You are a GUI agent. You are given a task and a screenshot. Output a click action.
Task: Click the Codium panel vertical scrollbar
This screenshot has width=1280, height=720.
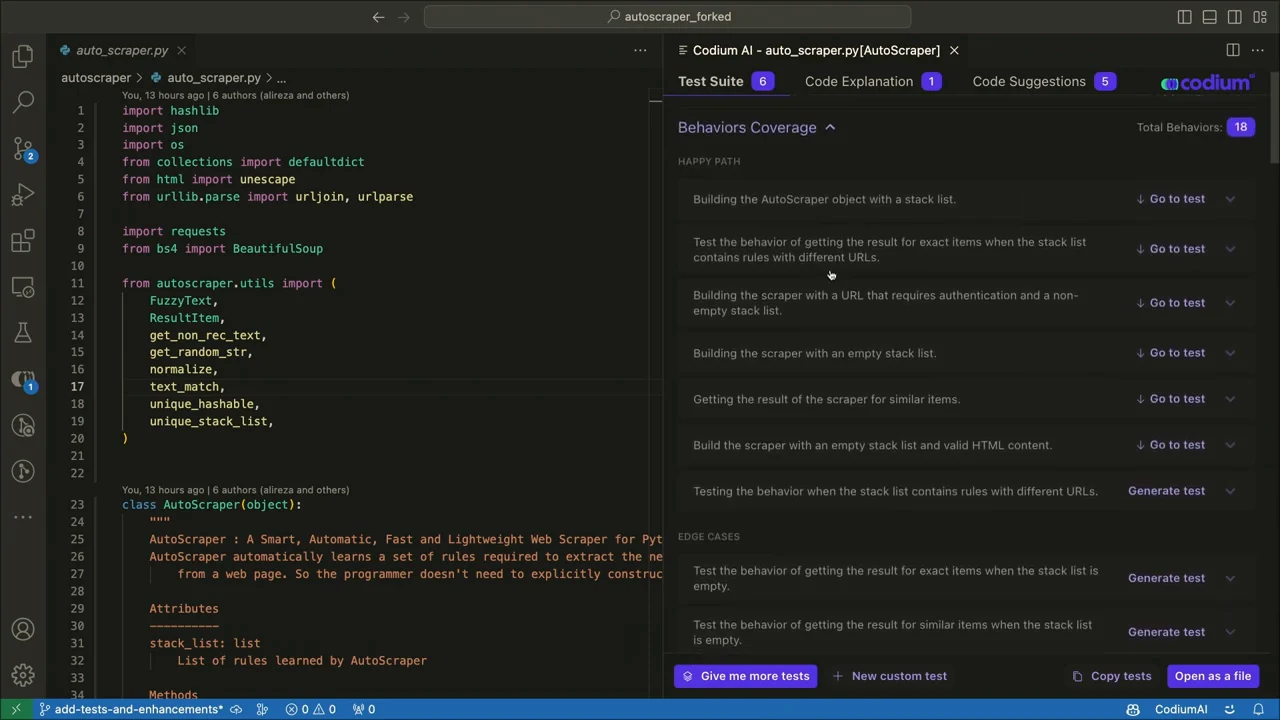click(x=1274, y=120)
